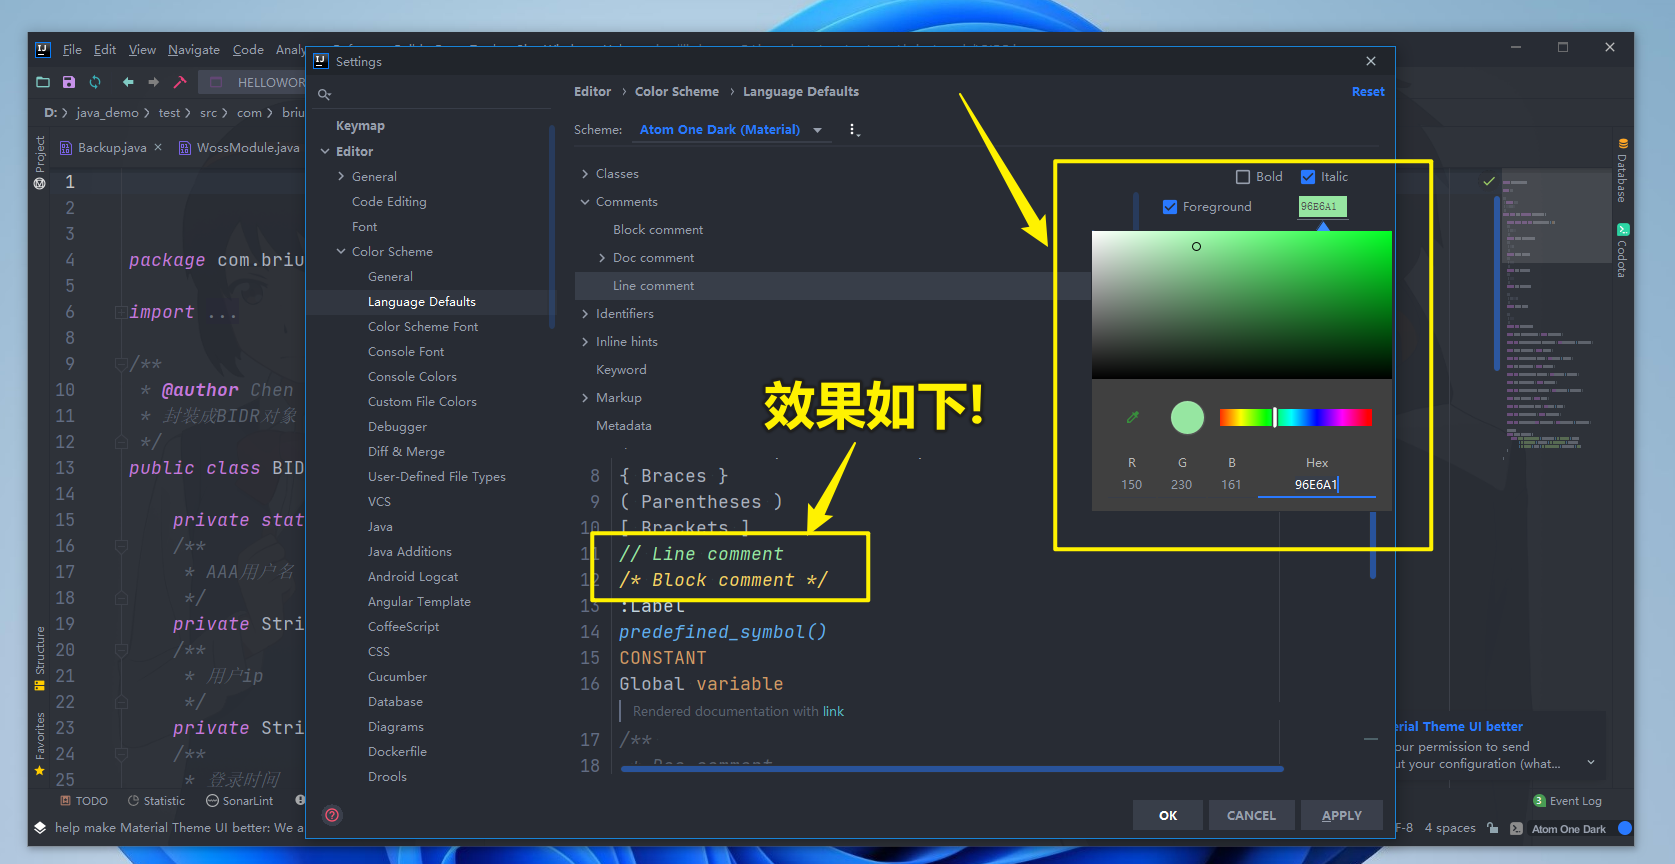The image size is (1675, 864).
Task: Click the read-only lock status icon
Action: pos(1492,828)
